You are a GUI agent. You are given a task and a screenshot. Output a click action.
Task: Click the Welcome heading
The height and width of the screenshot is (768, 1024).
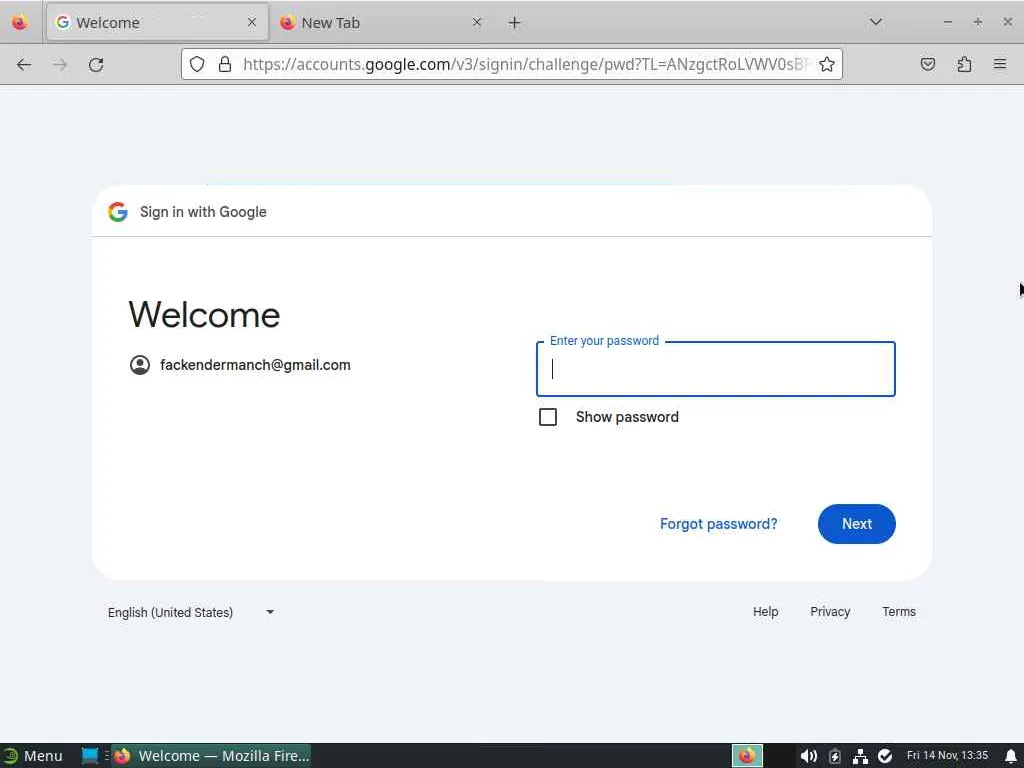point(204,314)
